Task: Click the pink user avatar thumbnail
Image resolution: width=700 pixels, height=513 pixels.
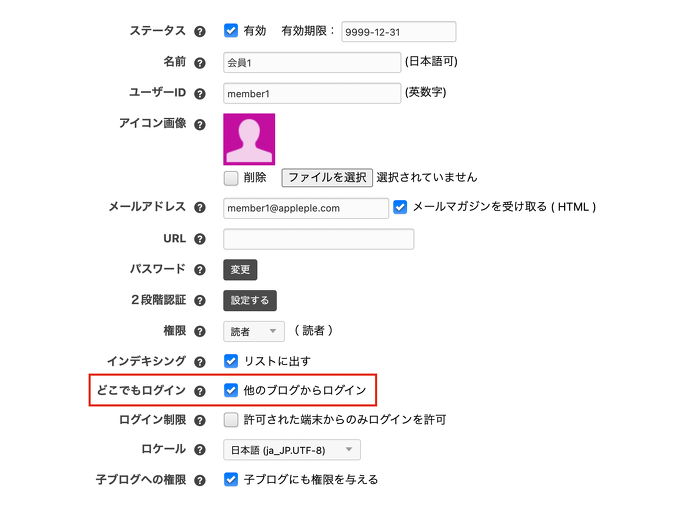Action: pos(249,139)
